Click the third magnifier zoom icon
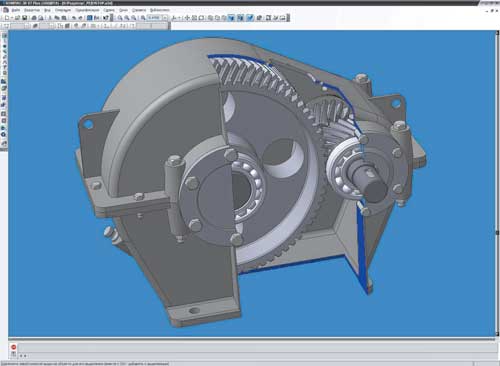The image size is (500, 366). click(133, 18)
